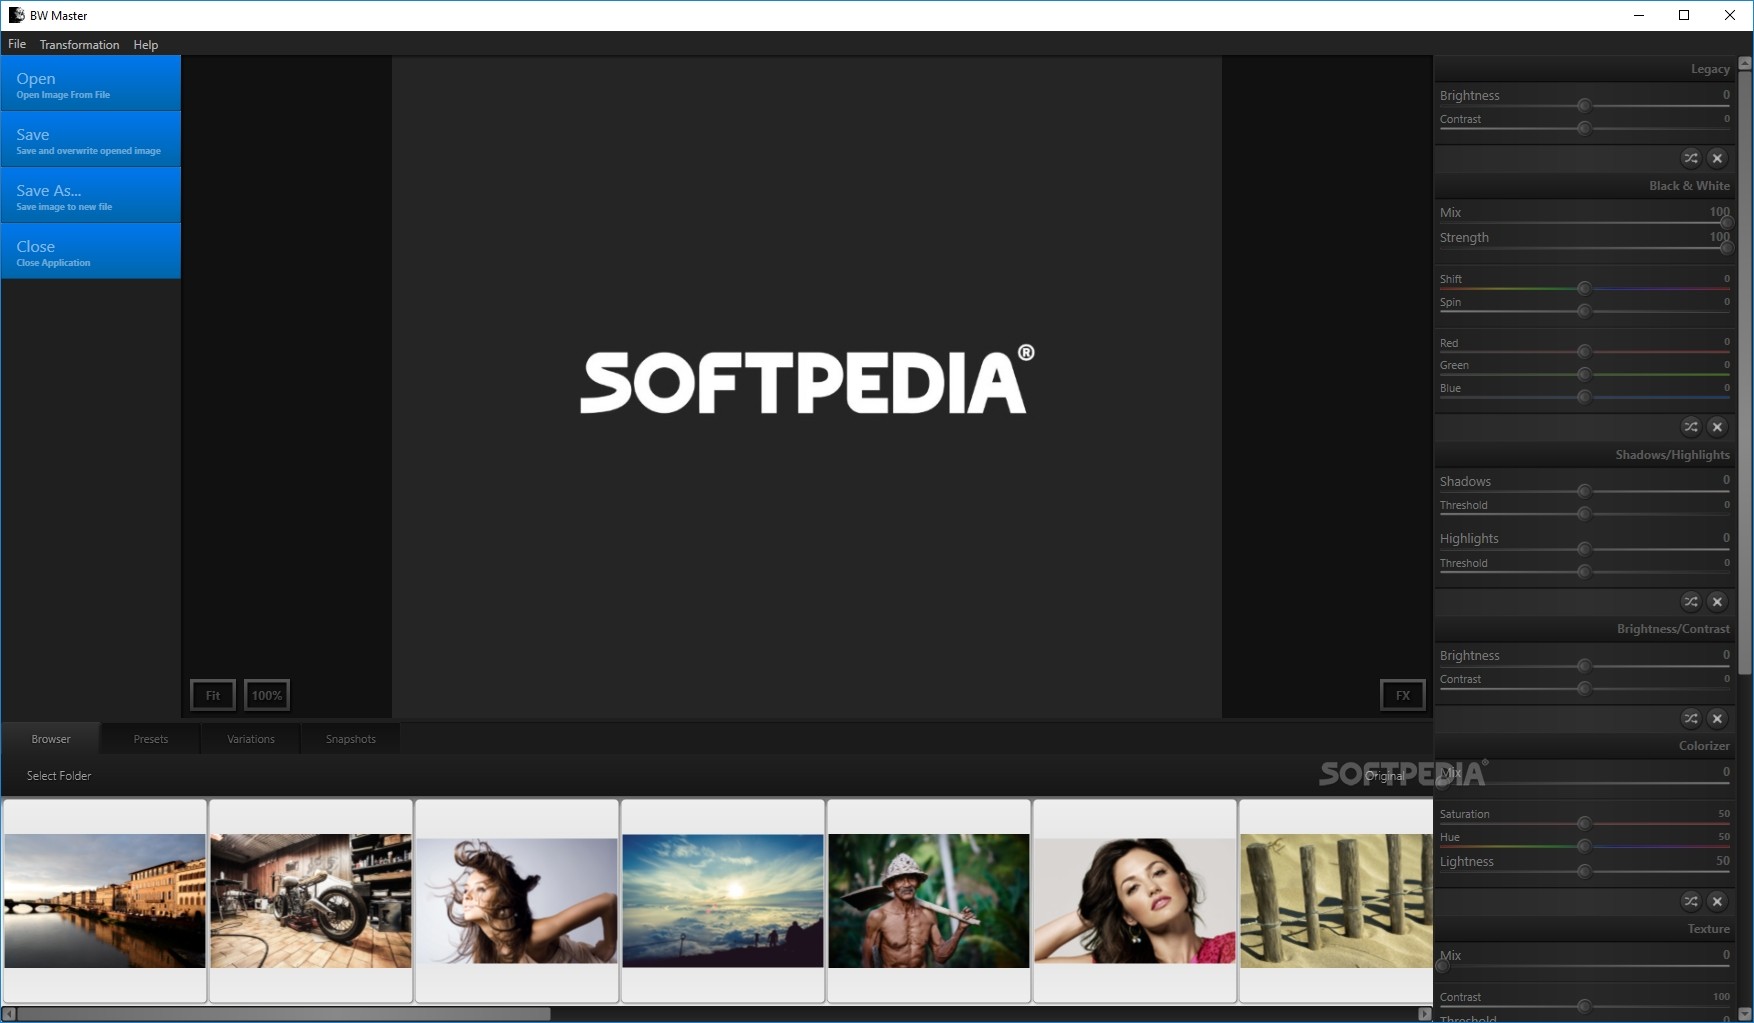Screen dimensions: 1754x1023
Task: Click the Red channel slider
Action: pos(1584,351)
